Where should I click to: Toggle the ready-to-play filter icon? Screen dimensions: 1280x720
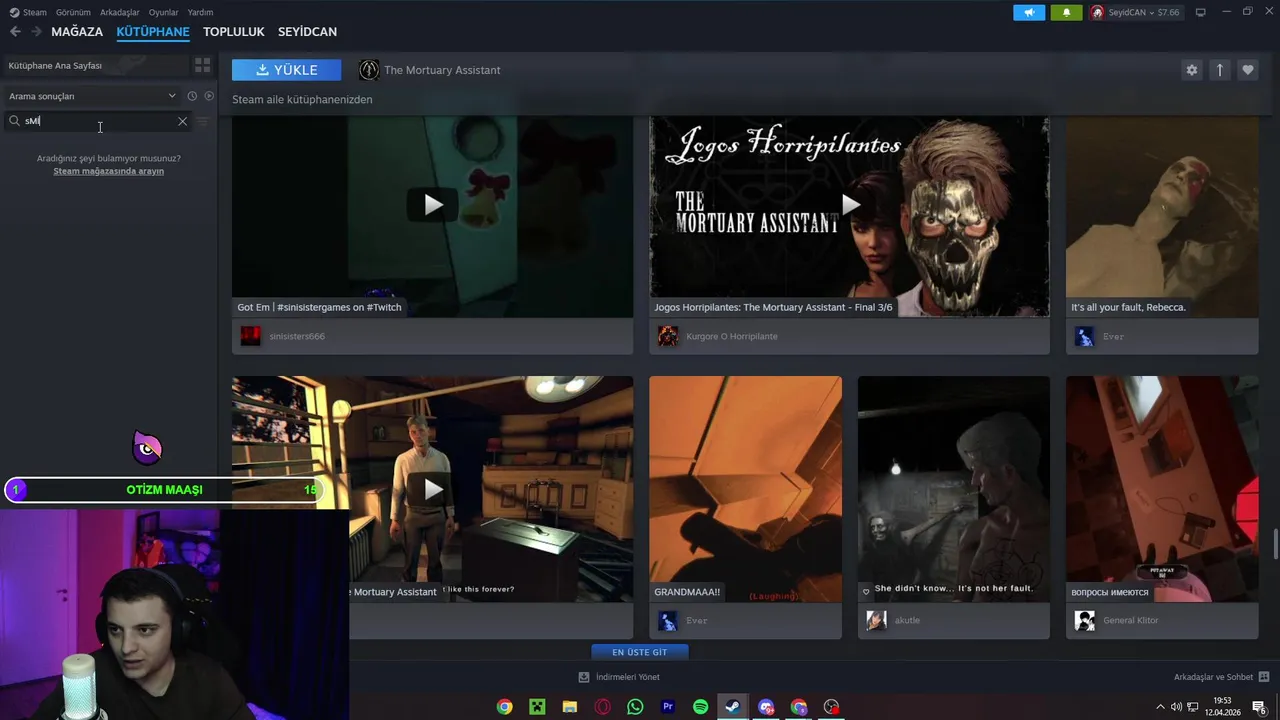pos(209,96)
